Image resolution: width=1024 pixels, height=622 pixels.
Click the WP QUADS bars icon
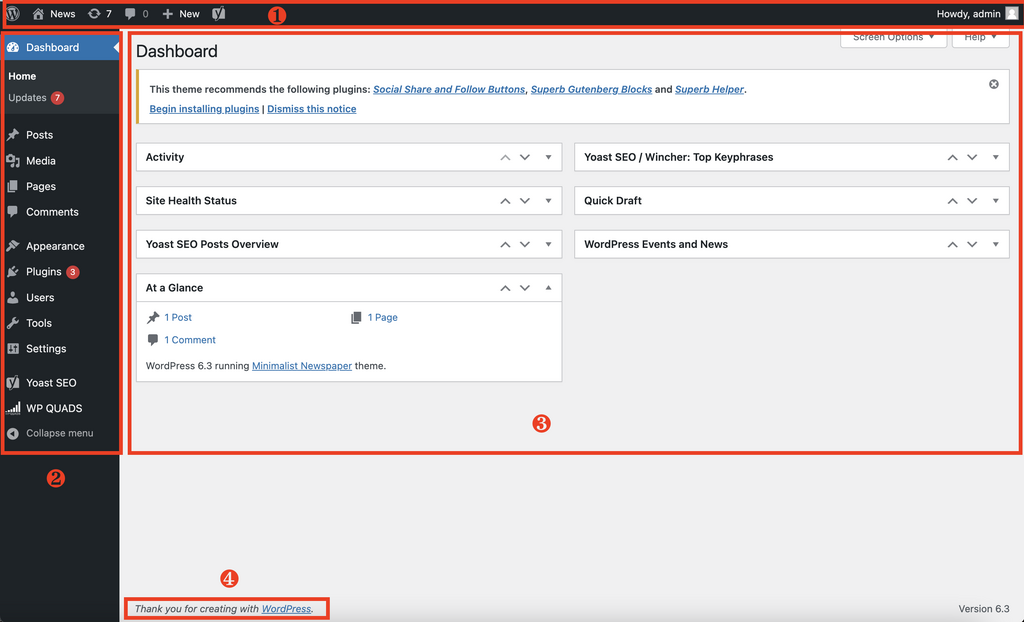point(12,408)
